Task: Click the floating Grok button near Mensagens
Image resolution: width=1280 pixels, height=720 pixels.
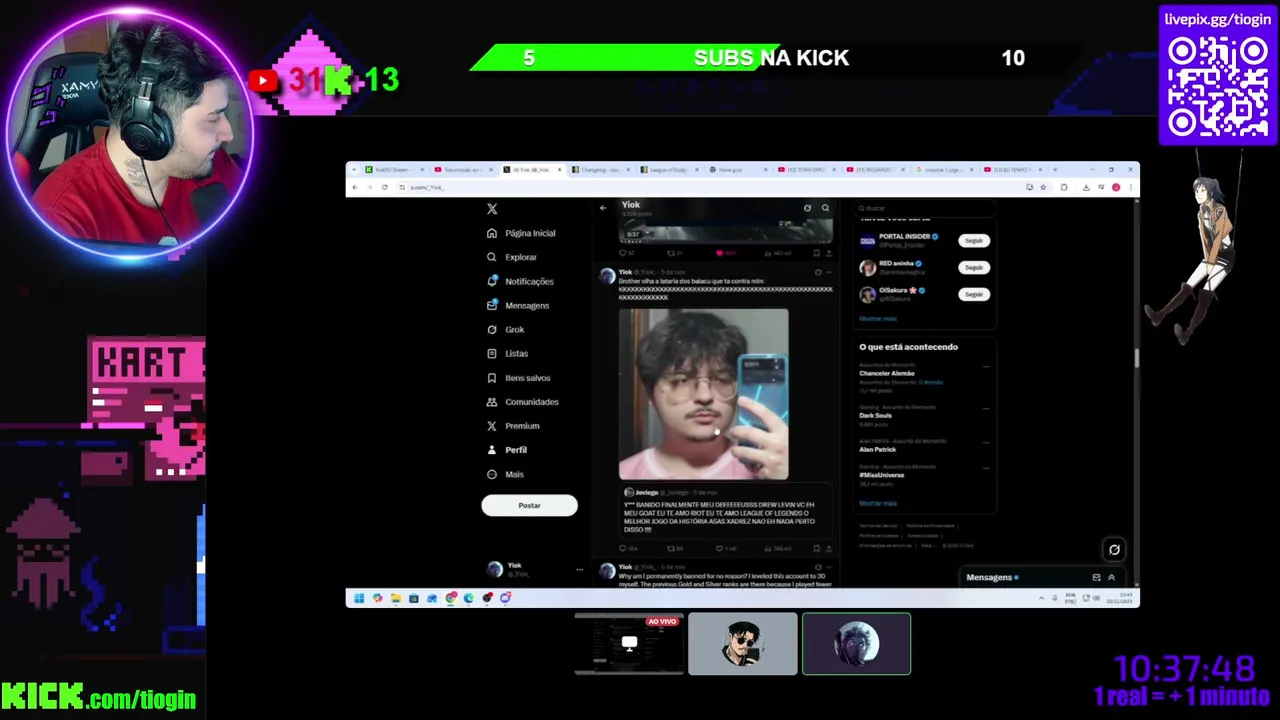Action: [1114, 549]
